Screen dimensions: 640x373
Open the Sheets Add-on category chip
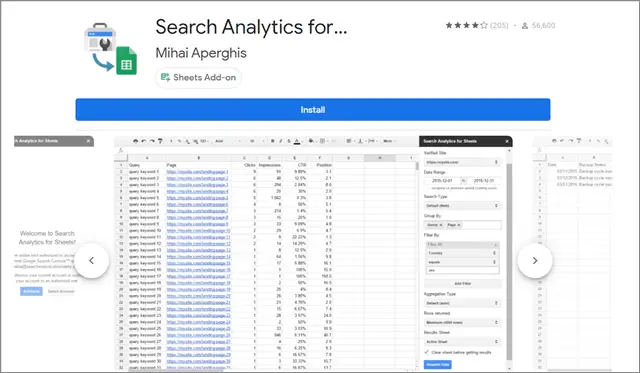[x=198, y=78]
